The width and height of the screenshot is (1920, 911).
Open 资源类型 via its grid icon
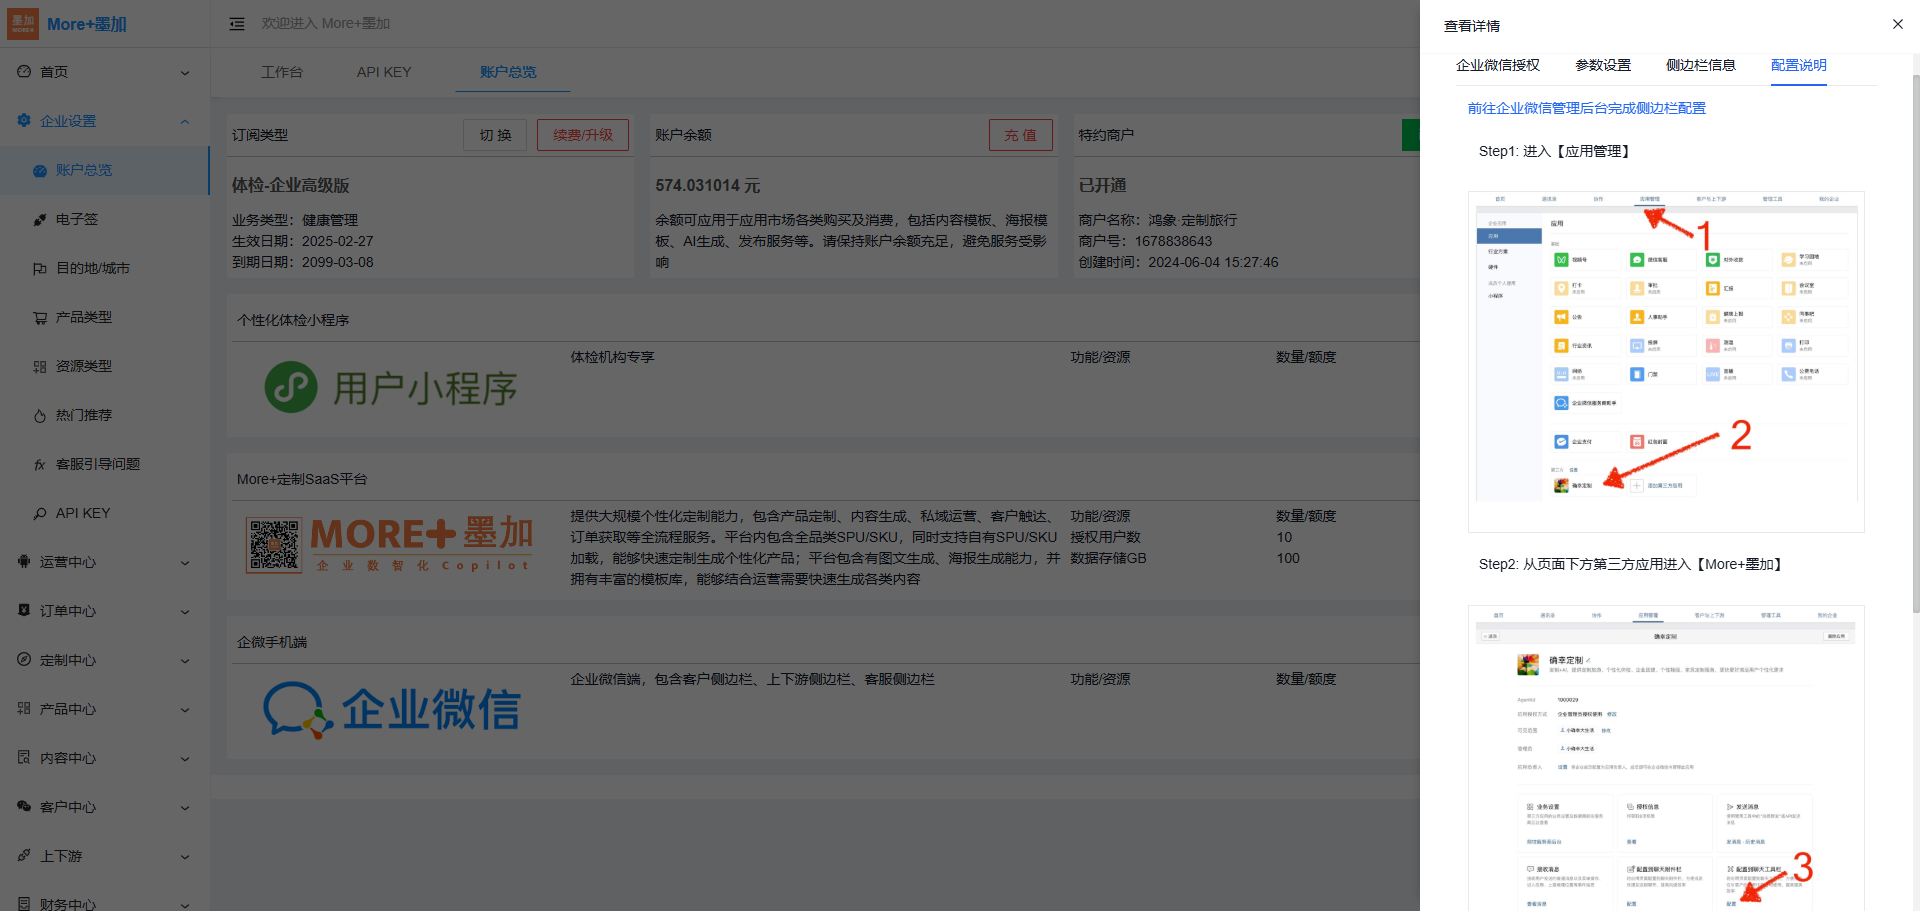coord(40,367)
